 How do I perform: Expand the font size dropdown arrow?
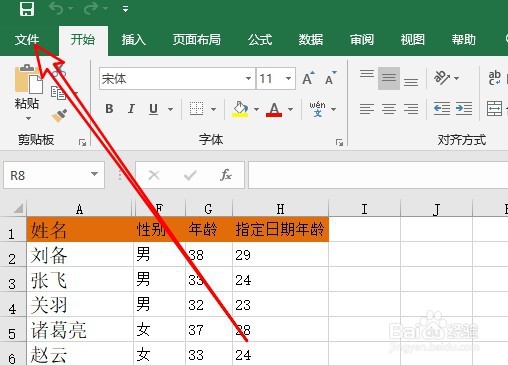288,79
